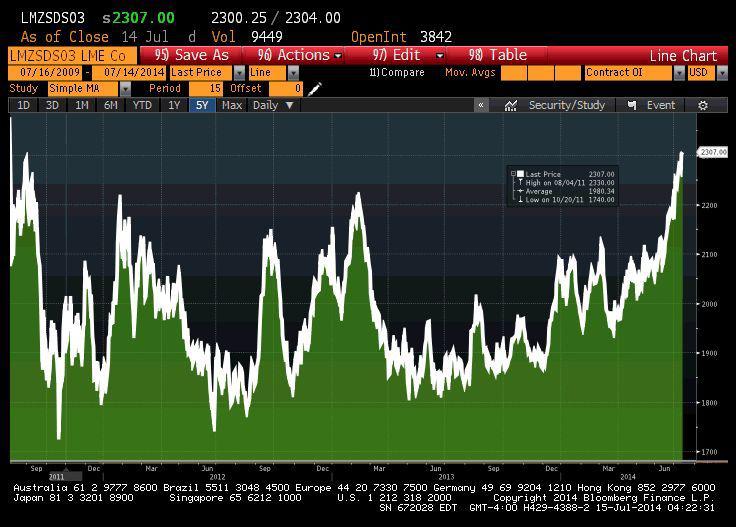Collapse the legend tree box
Screen dimensions: 736x527
513,174
